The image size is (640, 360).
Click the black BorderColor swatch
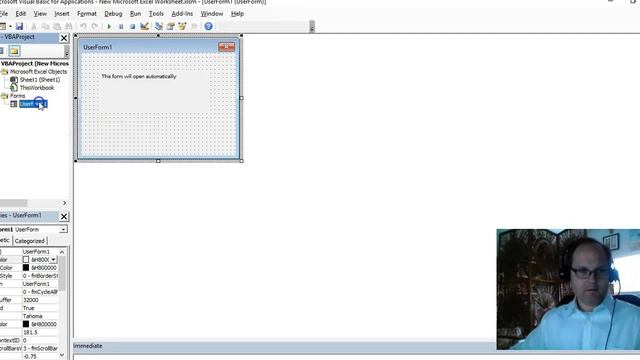(26, 268)
